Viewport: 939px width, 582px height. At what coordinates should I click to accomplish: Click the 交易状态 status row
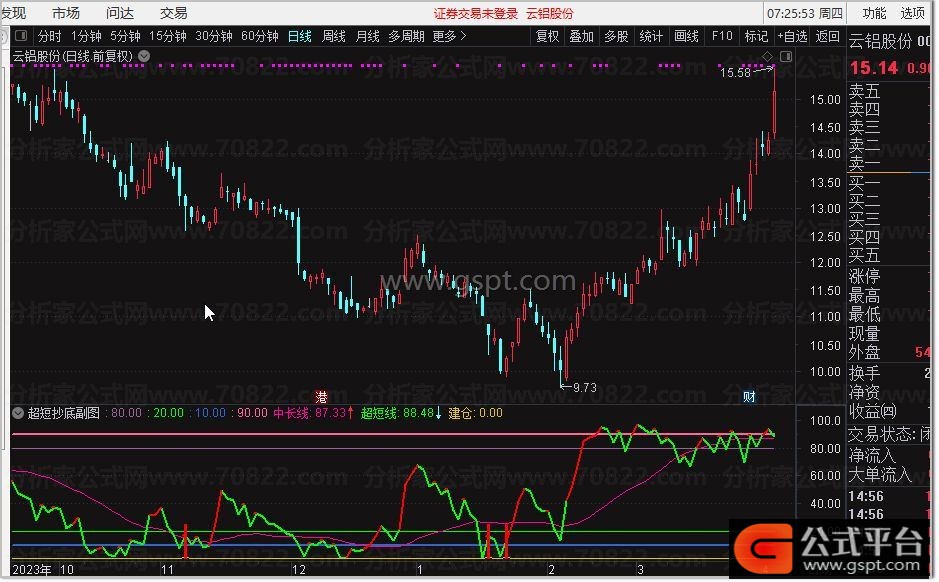pos(889,434)
